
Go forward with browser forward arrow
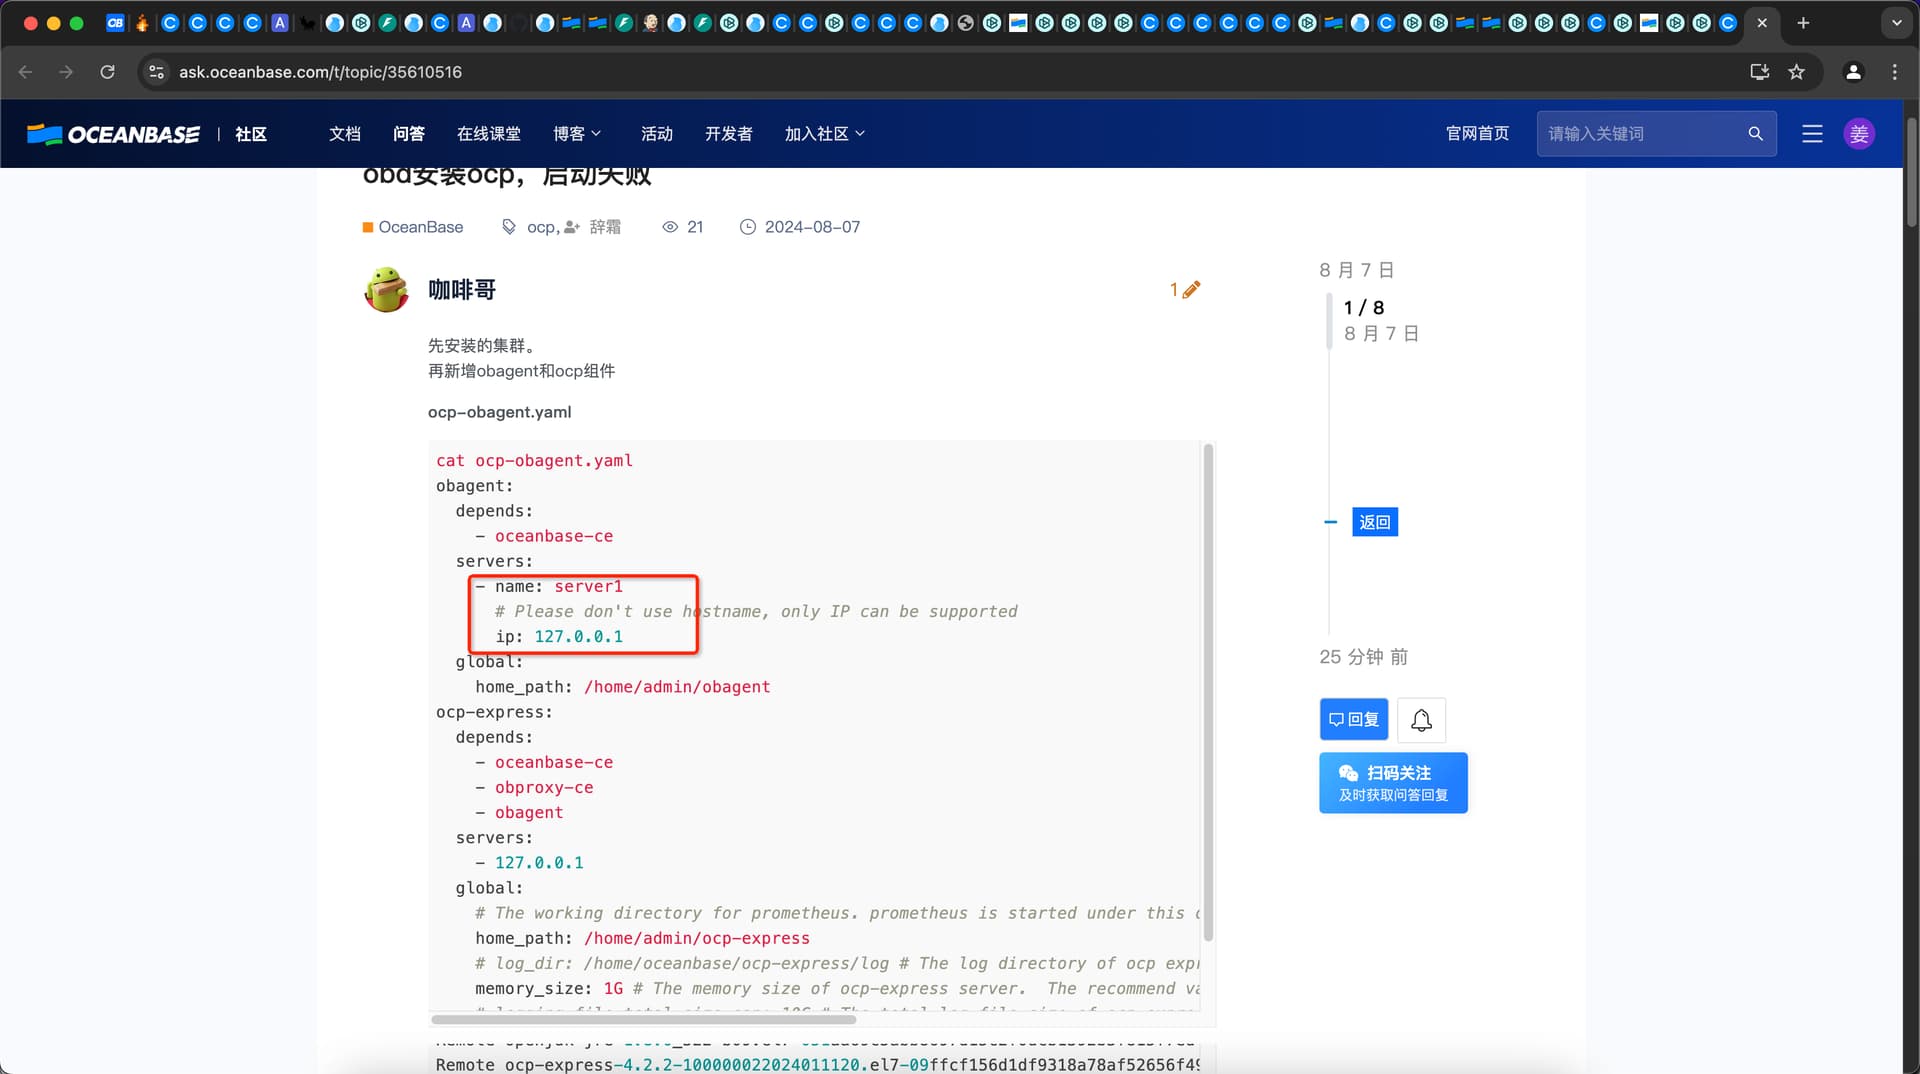(66, 72)
